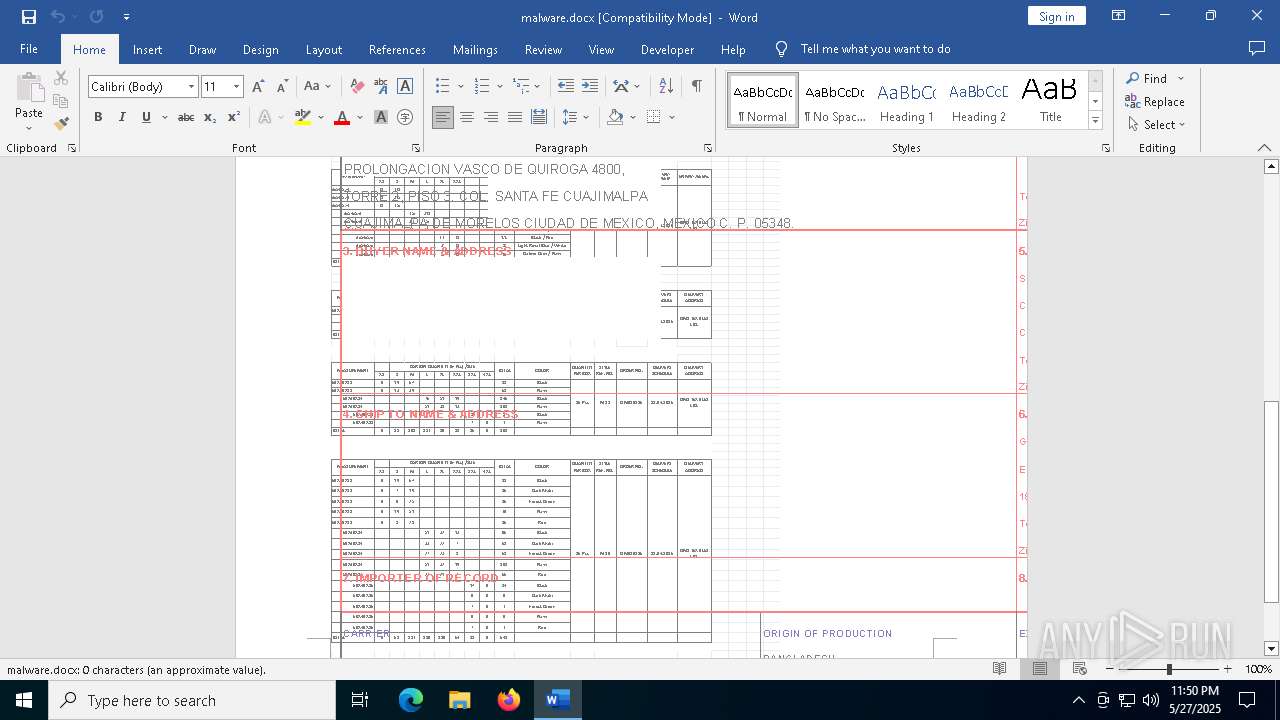Switch to Read Mode view icon
The width and height of the screenshot is (1280, 720).
click(x=1000, y=669)
